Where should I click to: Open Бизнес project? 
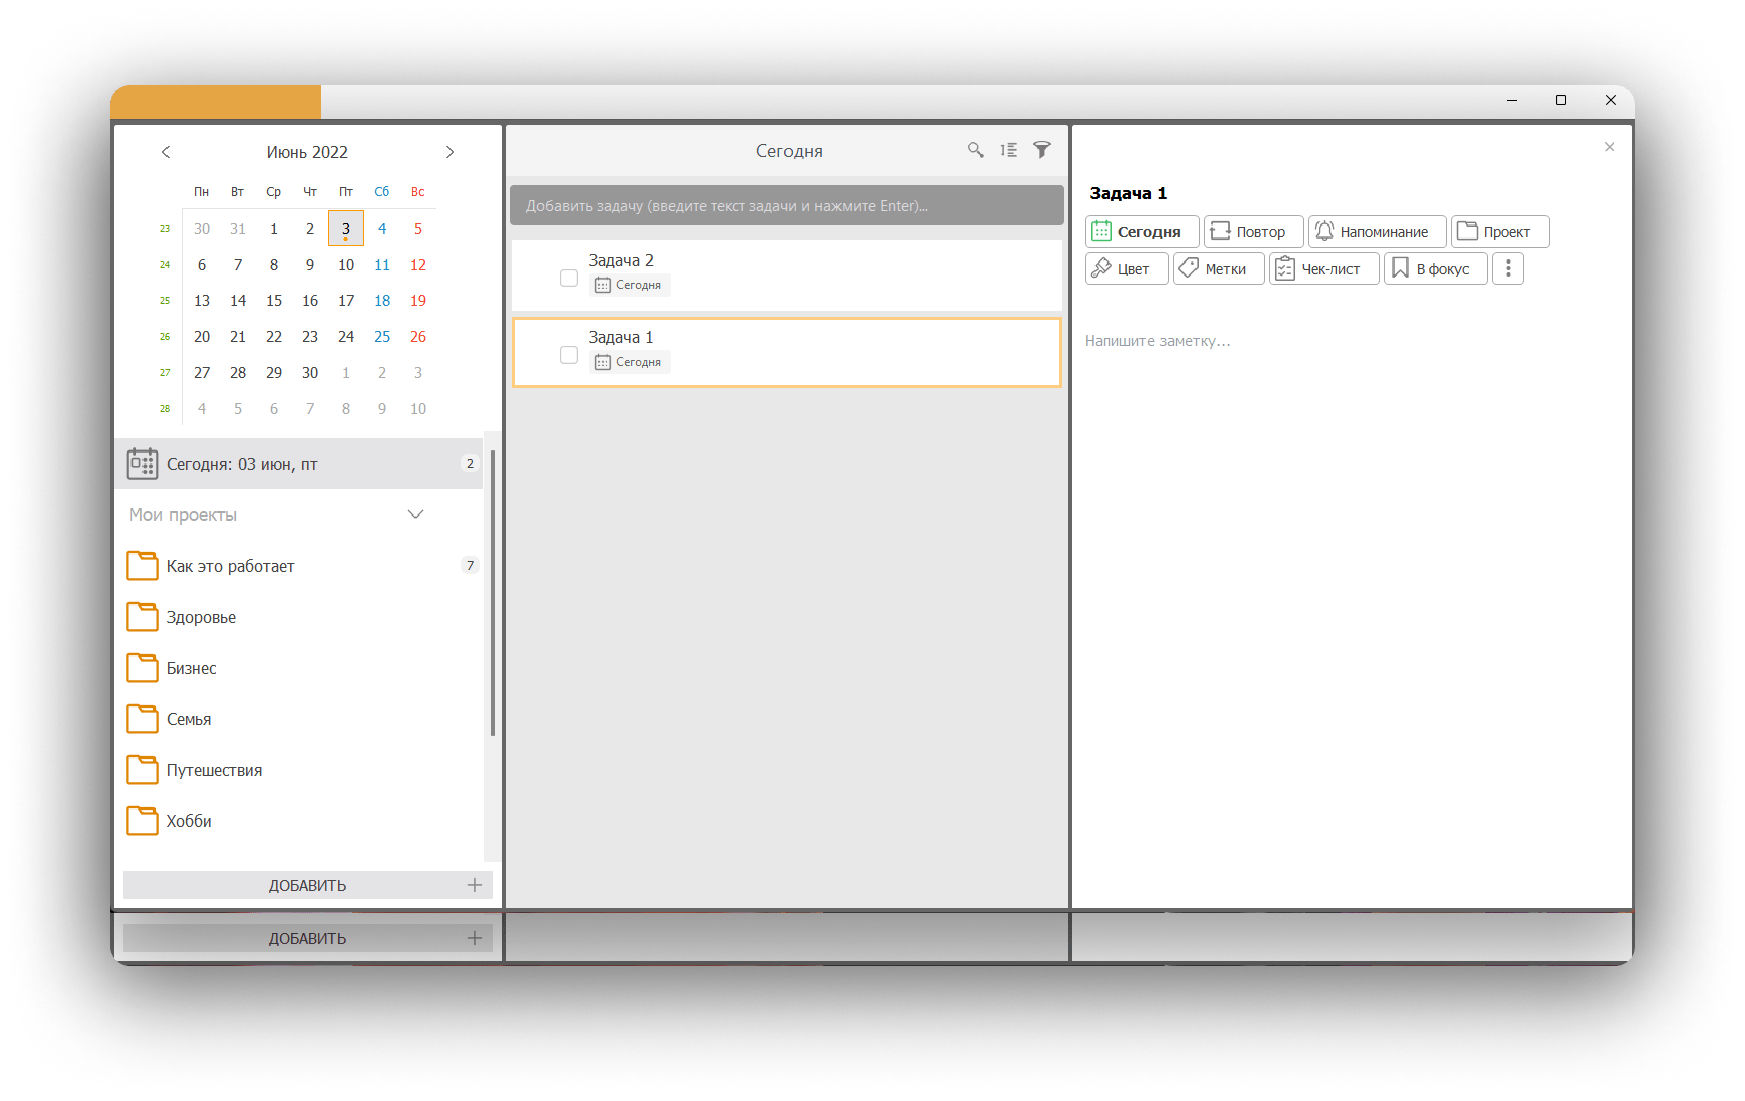coord(299,668)
